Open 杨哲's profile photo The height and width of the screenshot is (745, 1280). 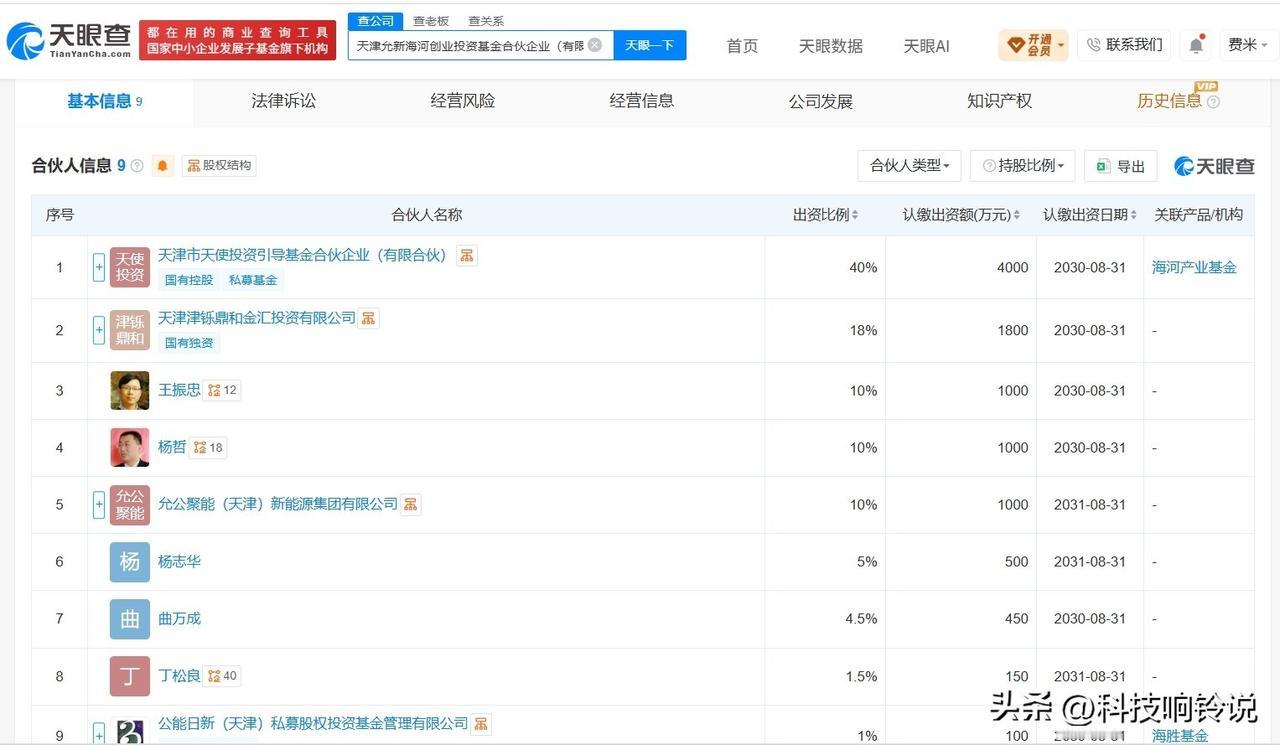(x=130, y=447)
